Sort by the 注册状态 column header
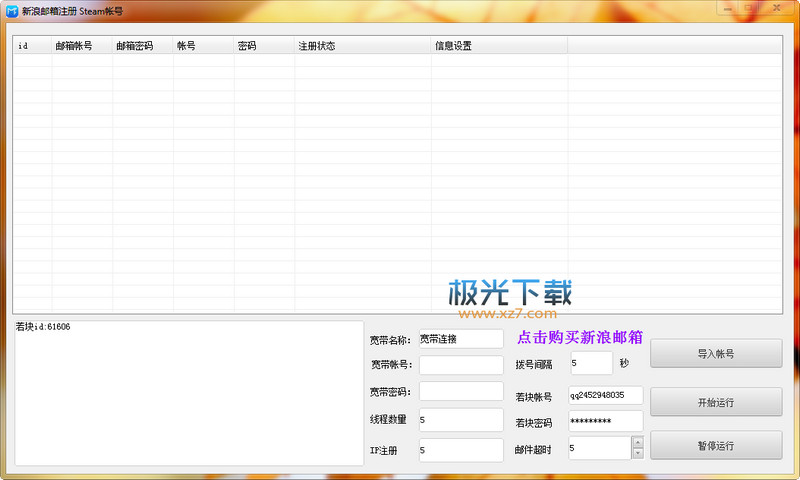800x480 pixels. pos(362,46)
